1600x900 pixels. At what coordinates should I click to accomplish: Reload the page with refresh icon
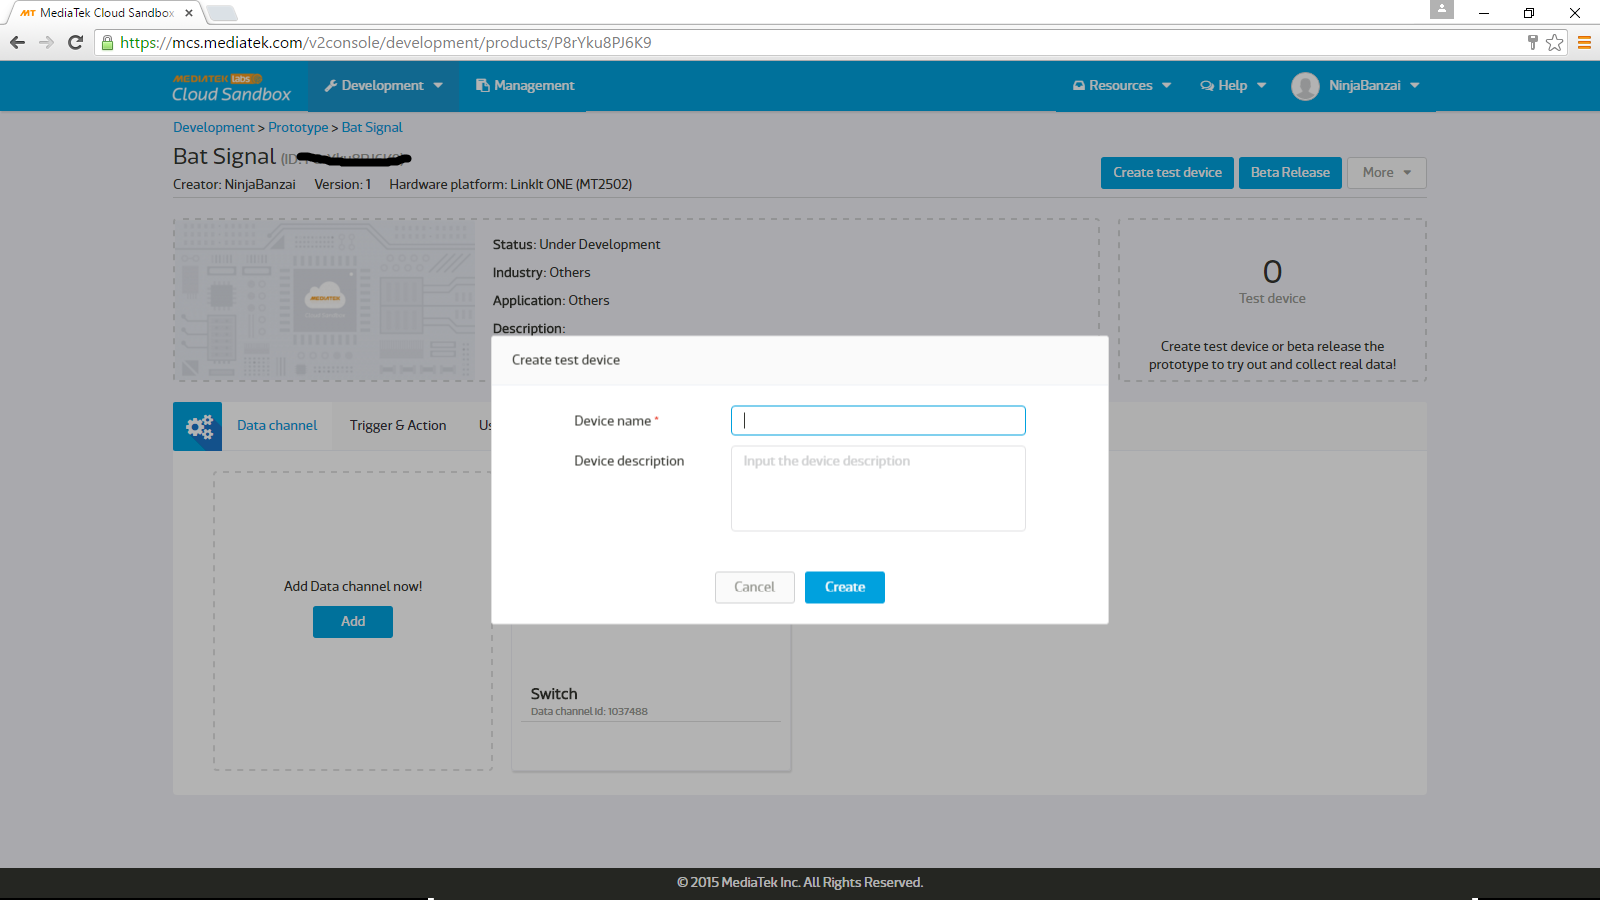tap(75, 42)
